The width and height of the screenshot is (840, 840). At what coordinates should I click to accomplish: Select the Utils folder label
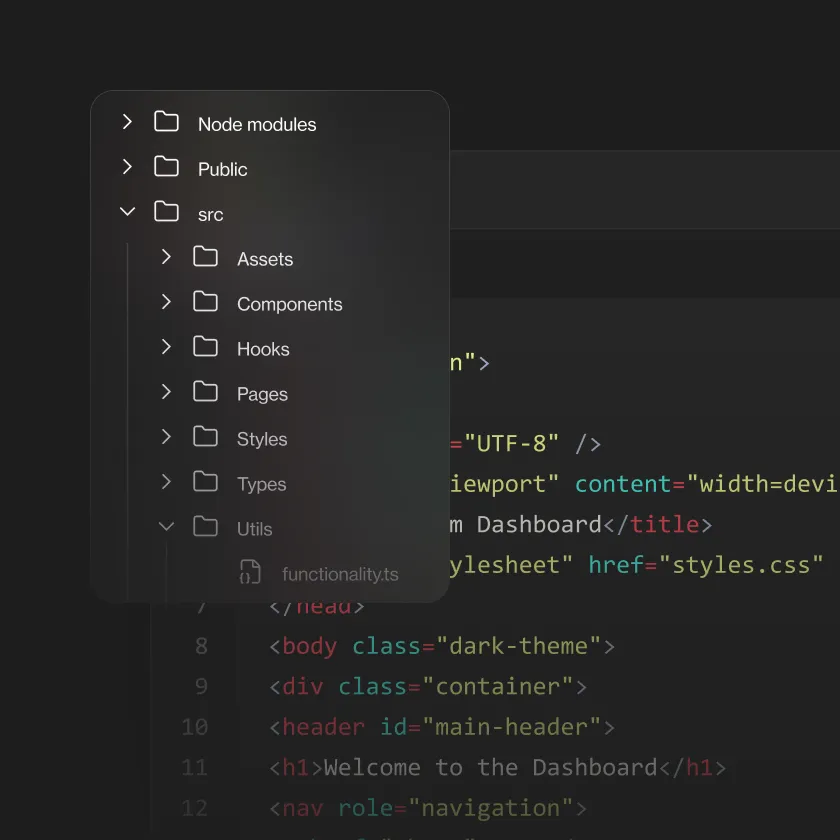pyautogui.click(x=254, y=529)
